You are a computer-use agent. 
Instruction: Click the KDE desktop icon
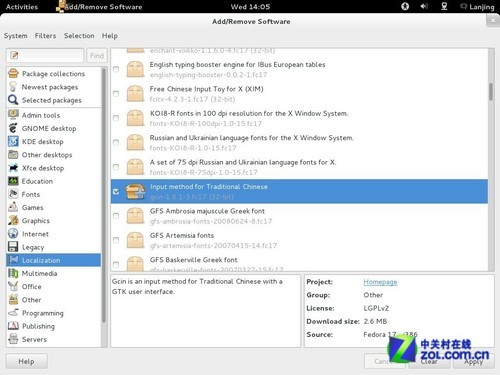[x=13, y=141]
